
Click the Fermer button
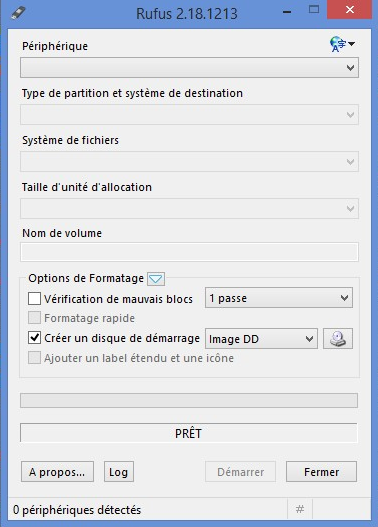click(x=322, y=472)
